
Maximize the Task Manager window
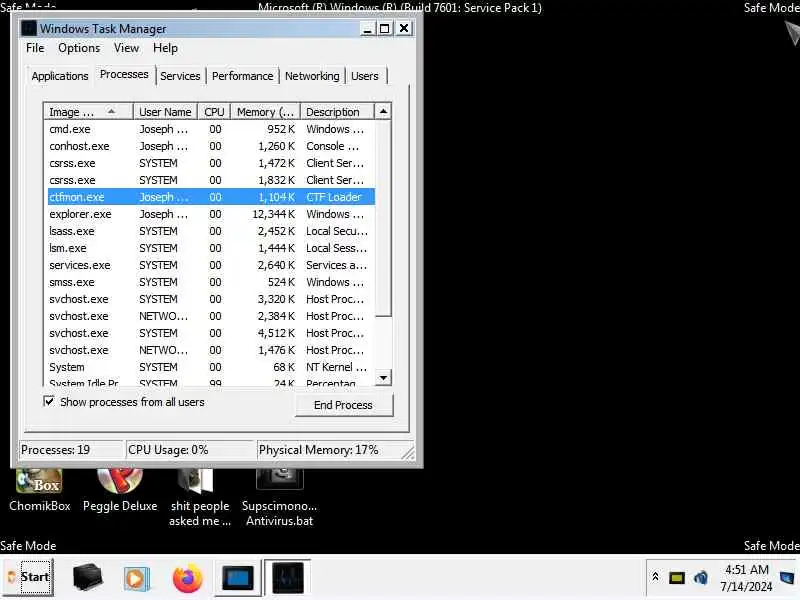coord(385,29)
